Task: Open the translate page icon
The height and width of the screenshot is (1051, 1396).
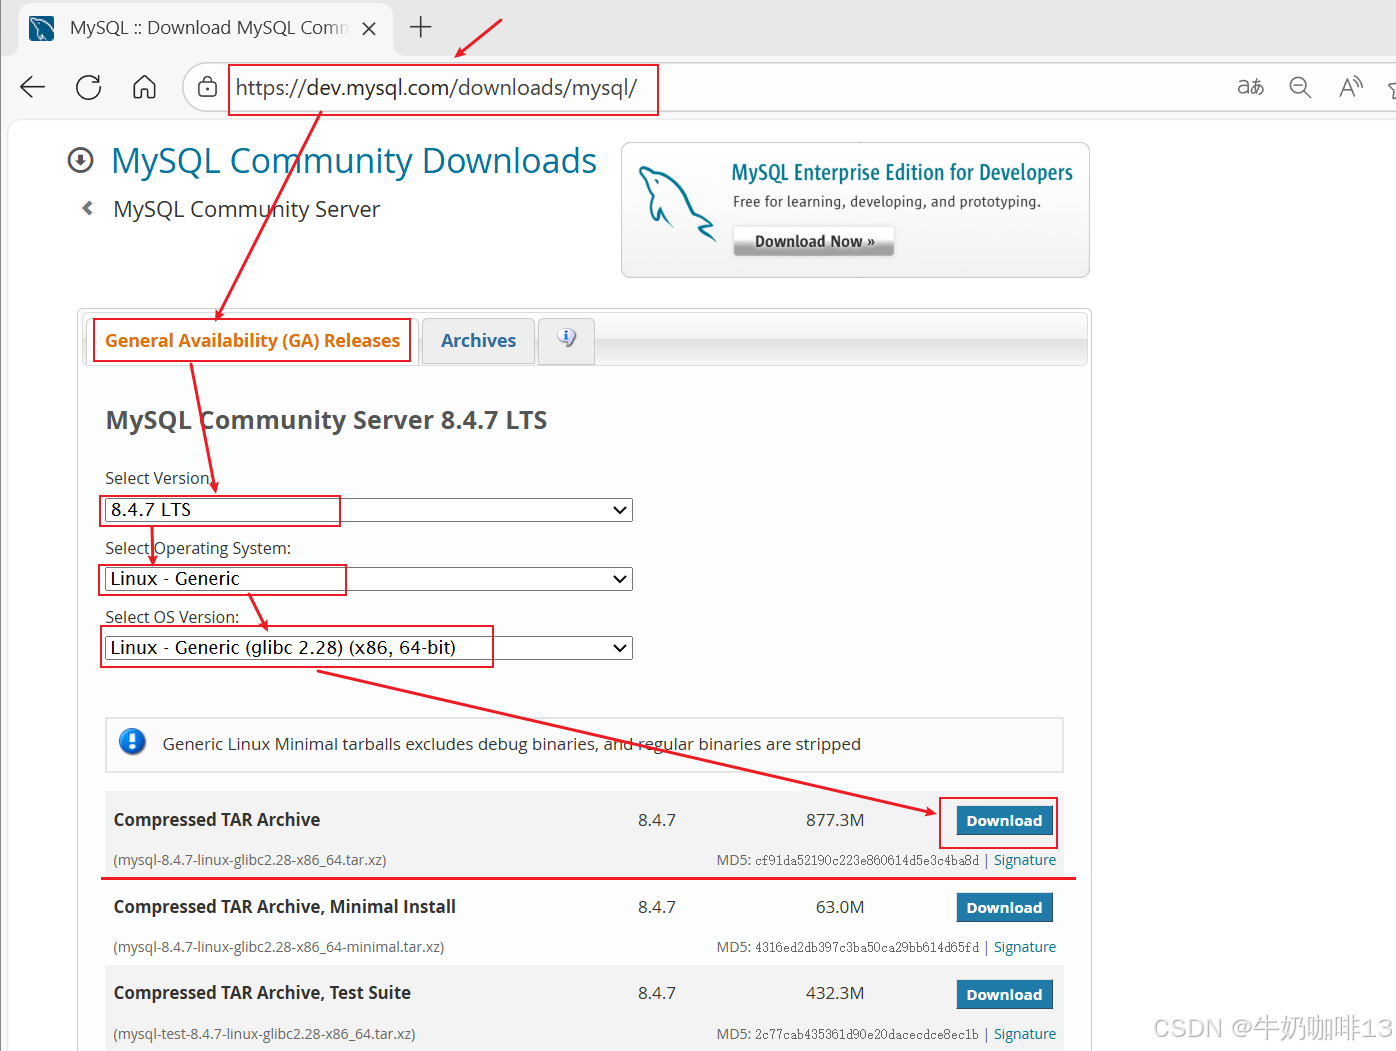Action: pos(1250,87)
